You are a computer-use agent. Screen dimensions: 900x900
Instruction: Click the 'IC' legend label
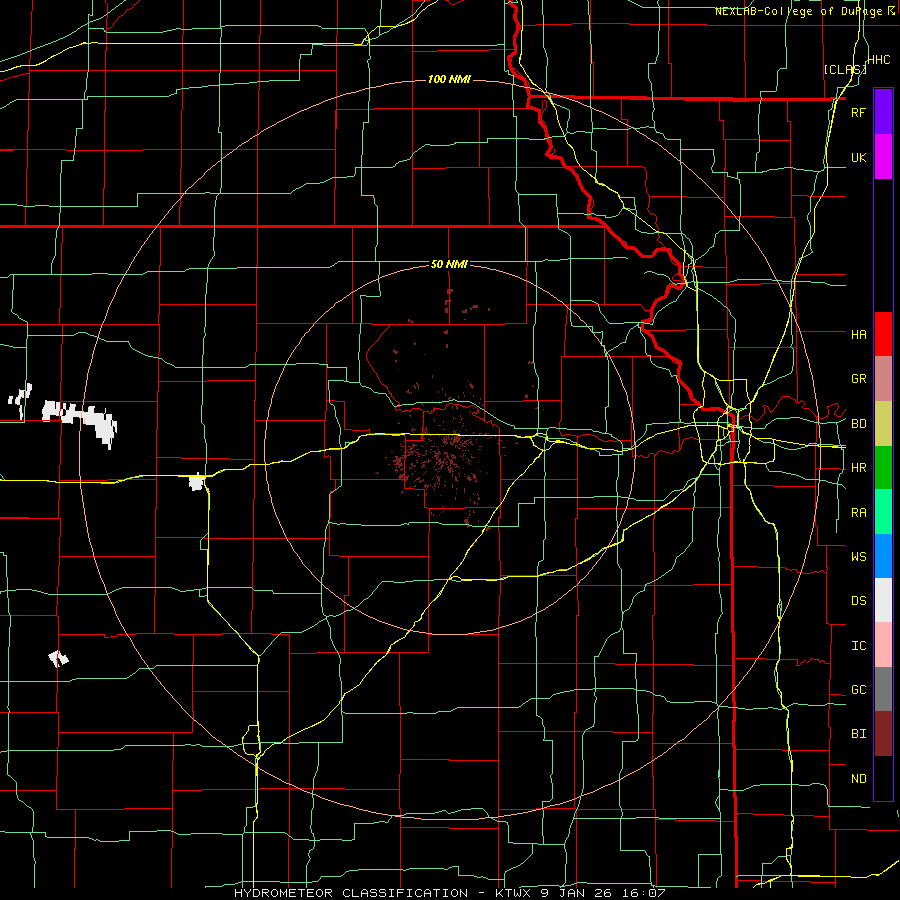click(858, 646)
